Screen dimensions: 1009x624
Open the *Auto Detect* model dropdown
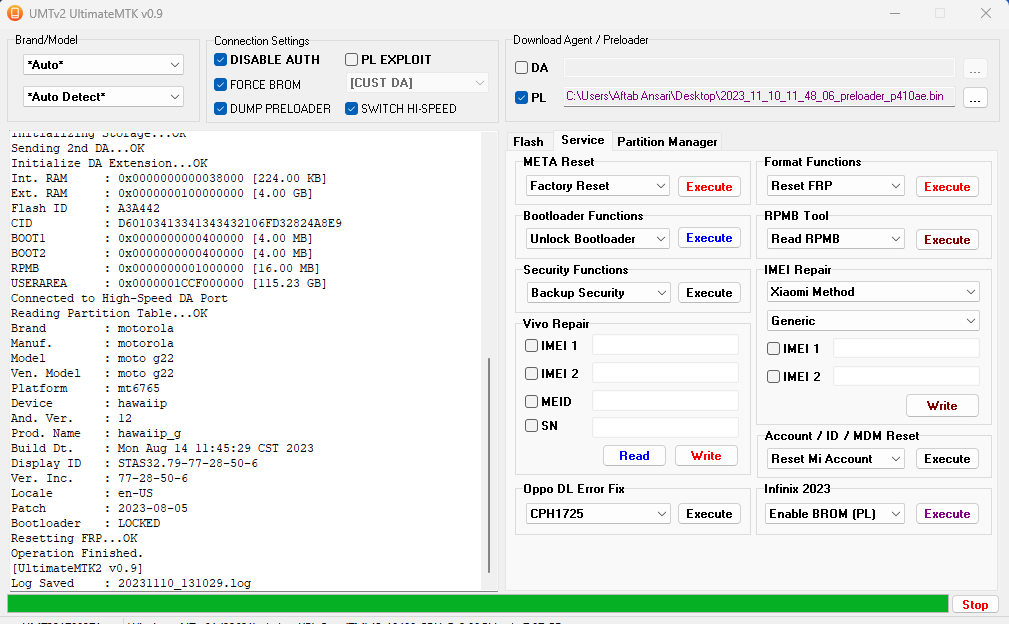103,96
